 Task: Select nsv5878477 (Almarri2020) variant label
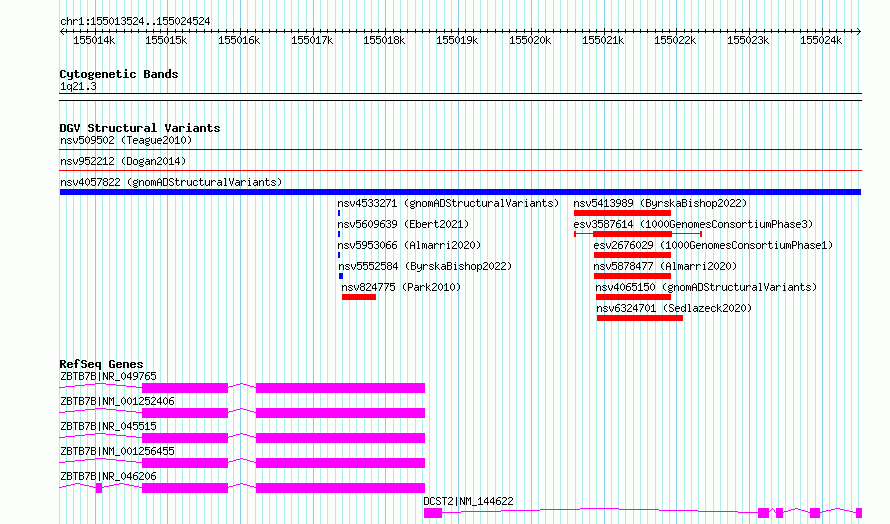(665, 266)
